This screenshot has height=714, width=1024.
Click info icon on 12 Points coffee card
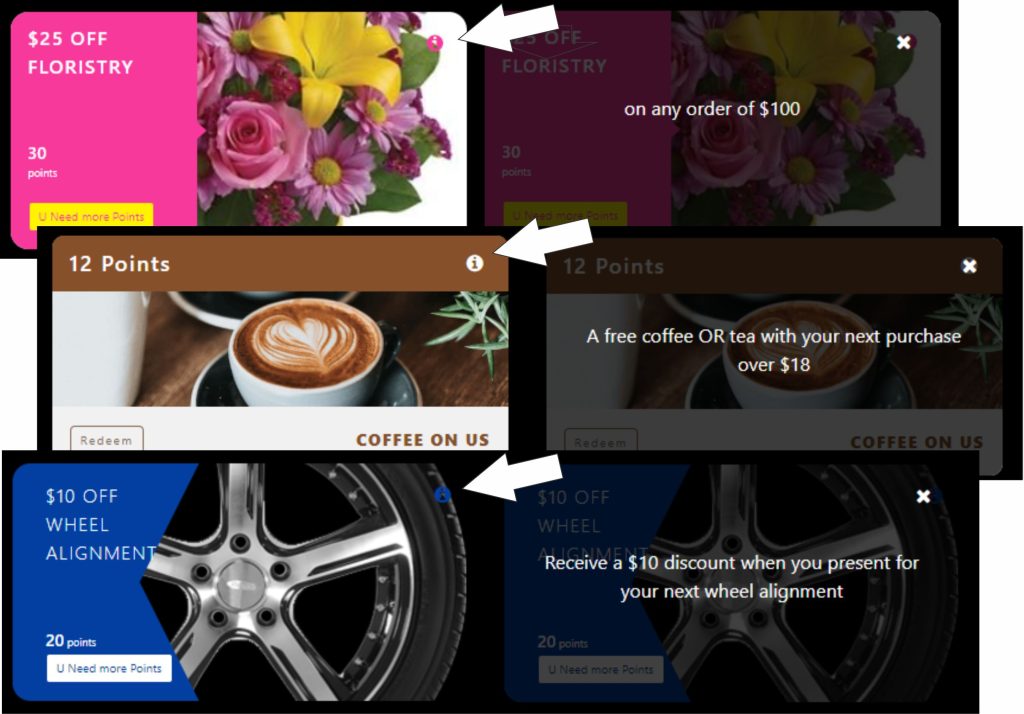coord(475,263)
